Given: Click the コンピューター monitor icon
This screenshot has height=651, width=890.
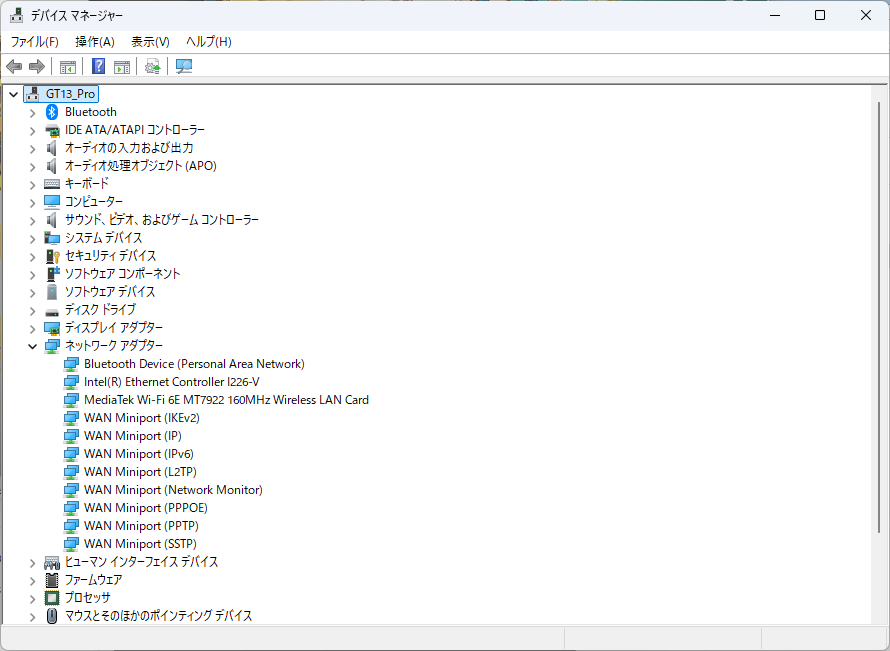Looking at the screenshot, I should coord(52,201).
